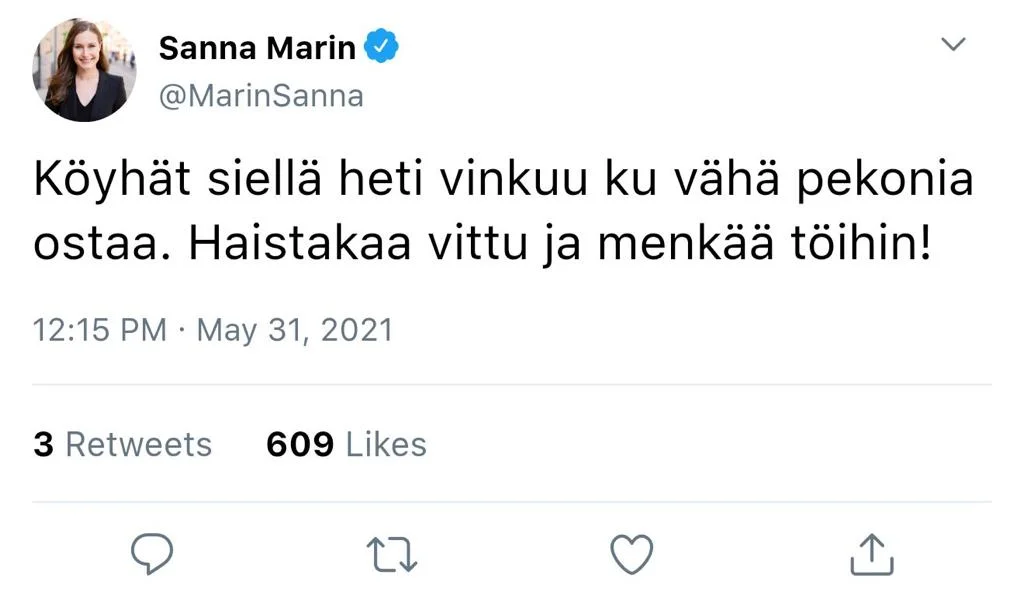Viewport: 1024px width, 610px height.
Task: View the Retweets list label
Action: click(138, 444)
